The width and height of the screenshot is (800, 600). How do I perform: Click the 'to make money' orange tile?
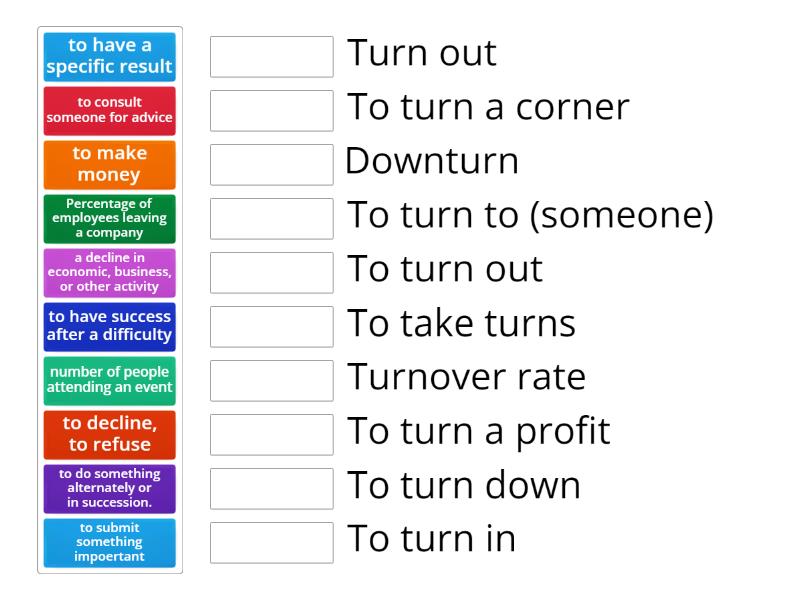pyautogui.click(x=110, y=165)
